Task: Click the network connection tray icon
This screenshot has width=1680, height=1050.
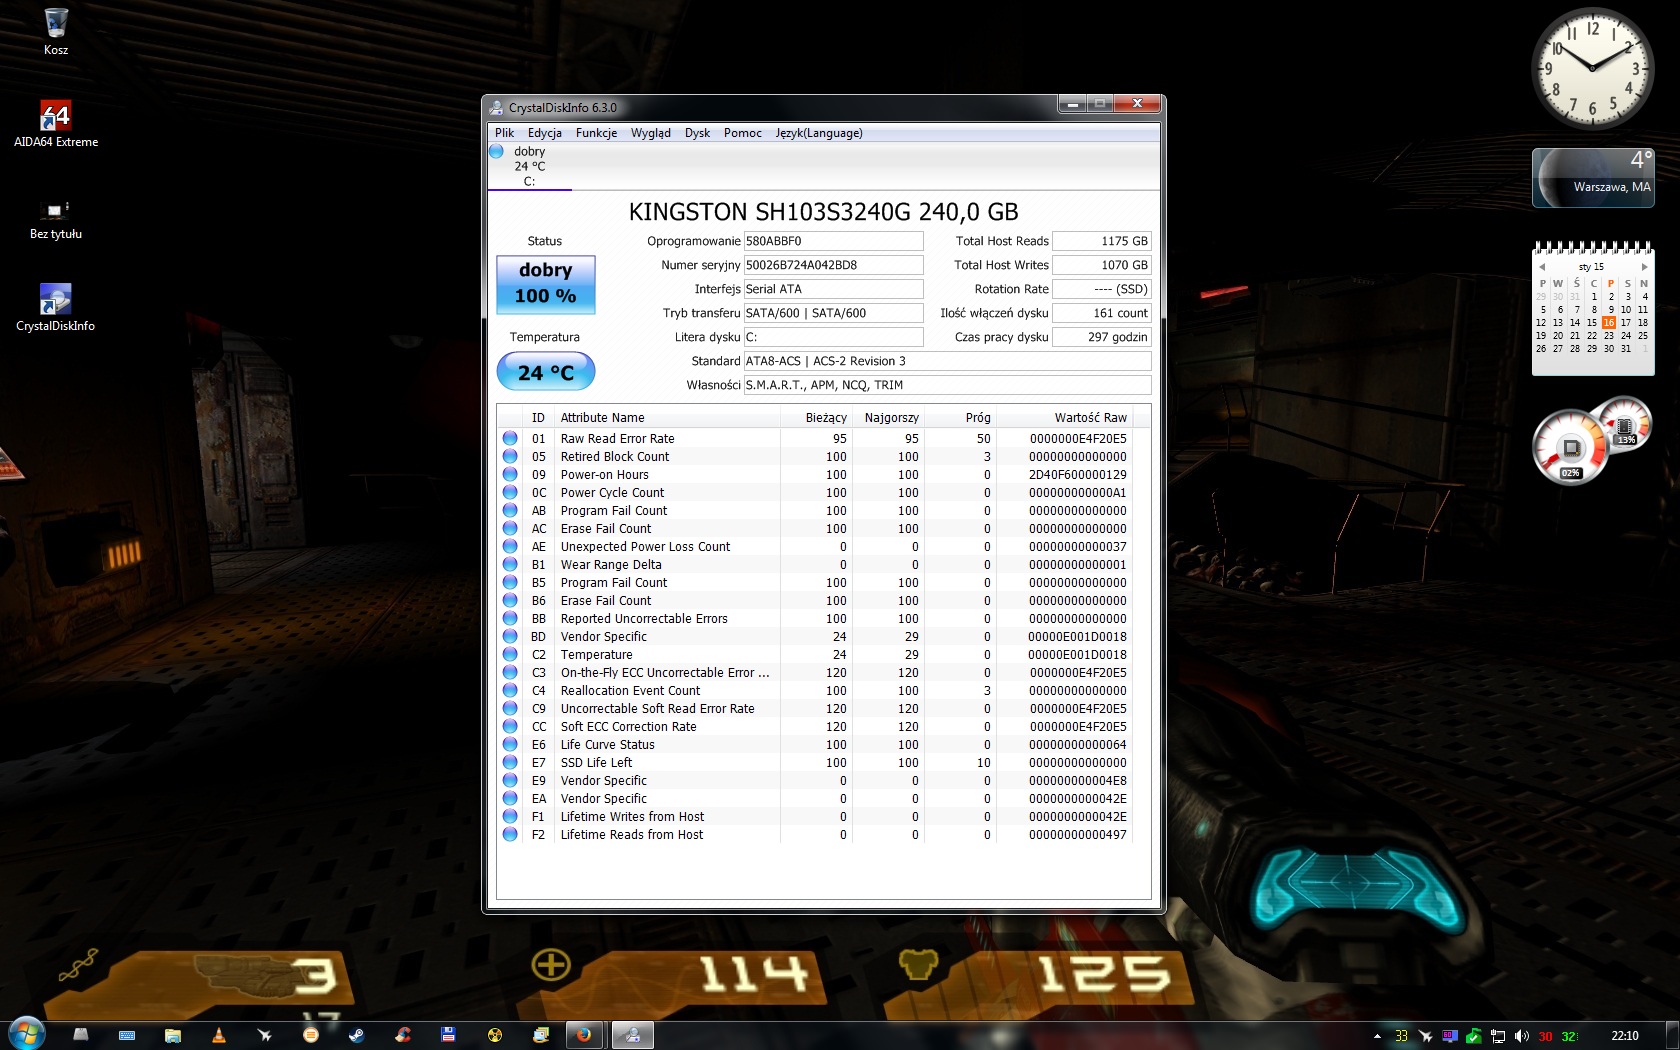Action: (x=1498, y=1036)
